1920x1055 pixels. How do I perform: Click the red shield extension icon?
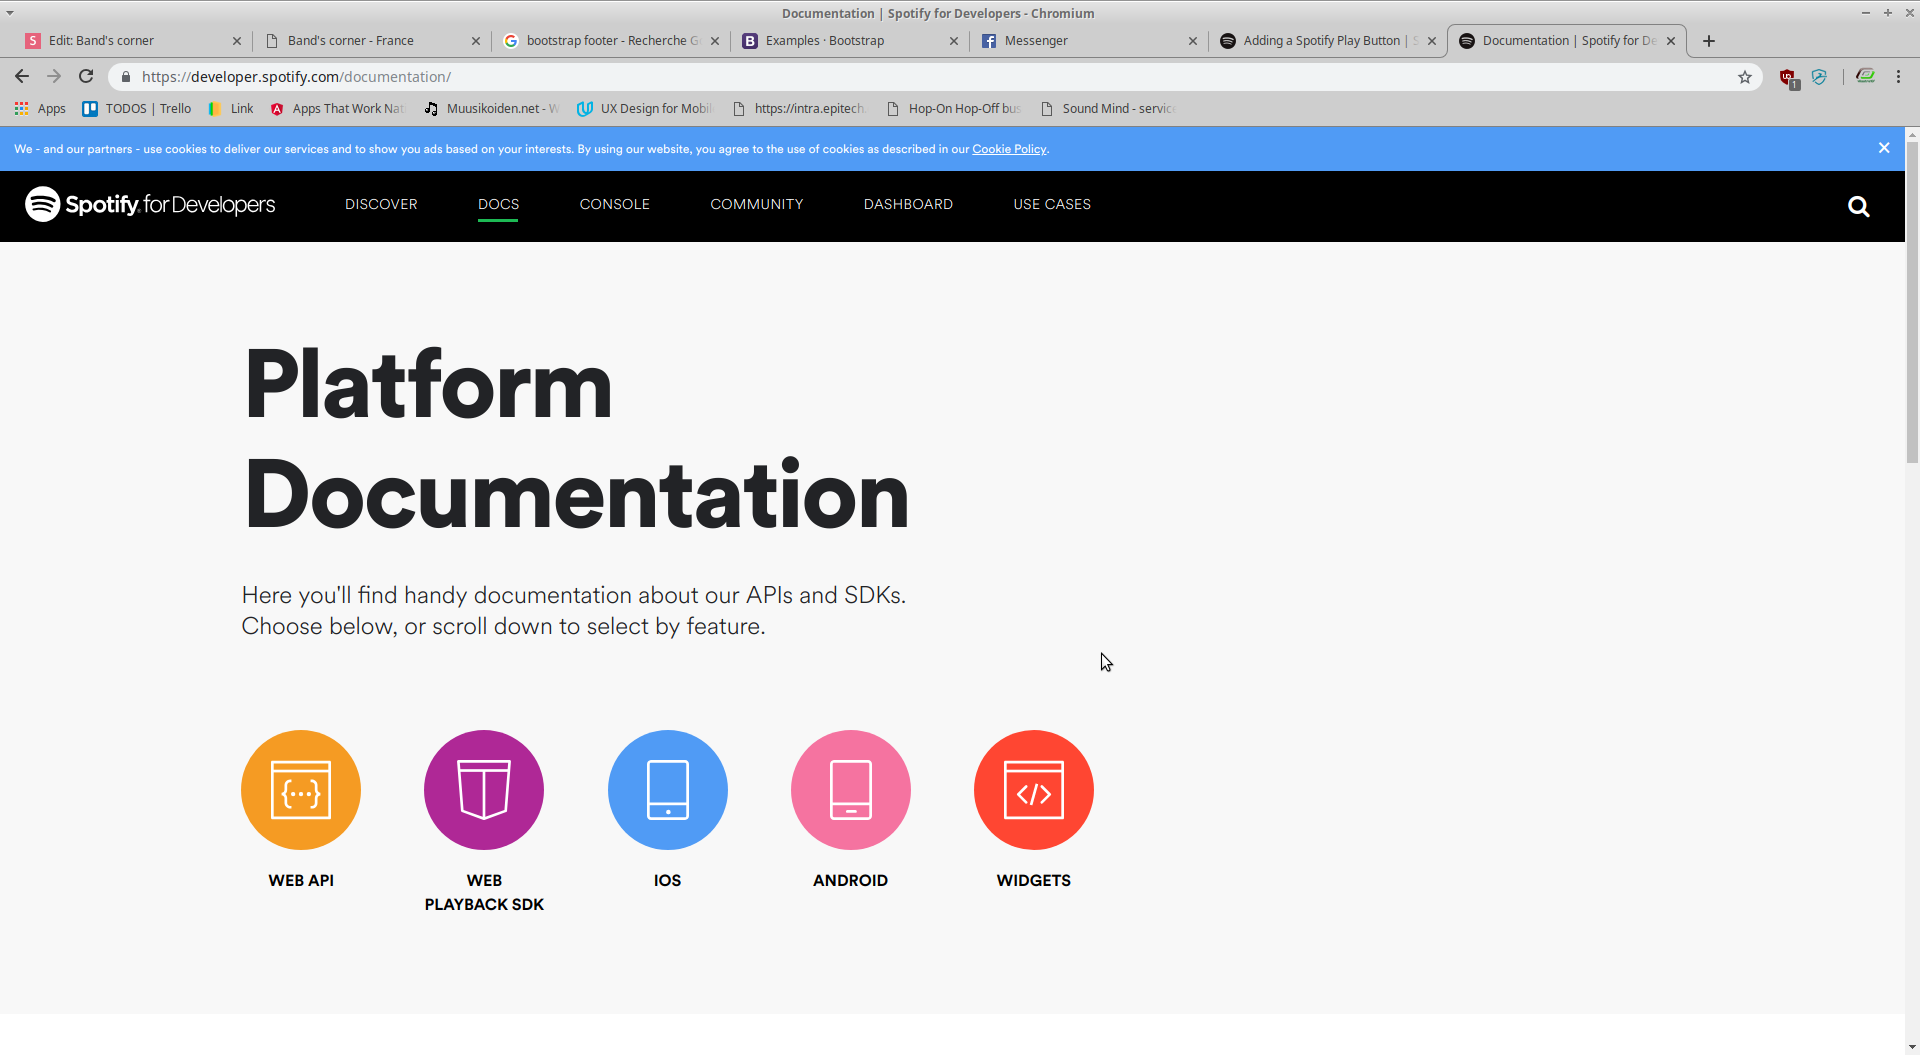[x=1788, y=77]
